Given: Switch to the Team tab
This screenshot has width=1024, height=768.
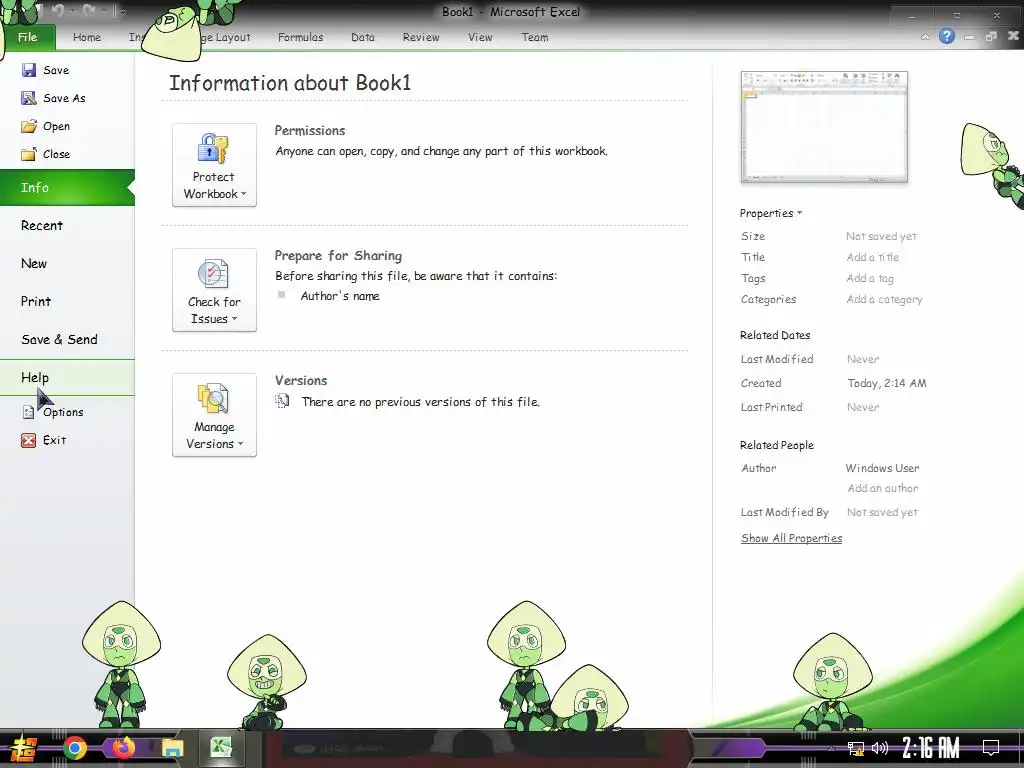Looking at the screenshot, I should [x=535, y=37].
